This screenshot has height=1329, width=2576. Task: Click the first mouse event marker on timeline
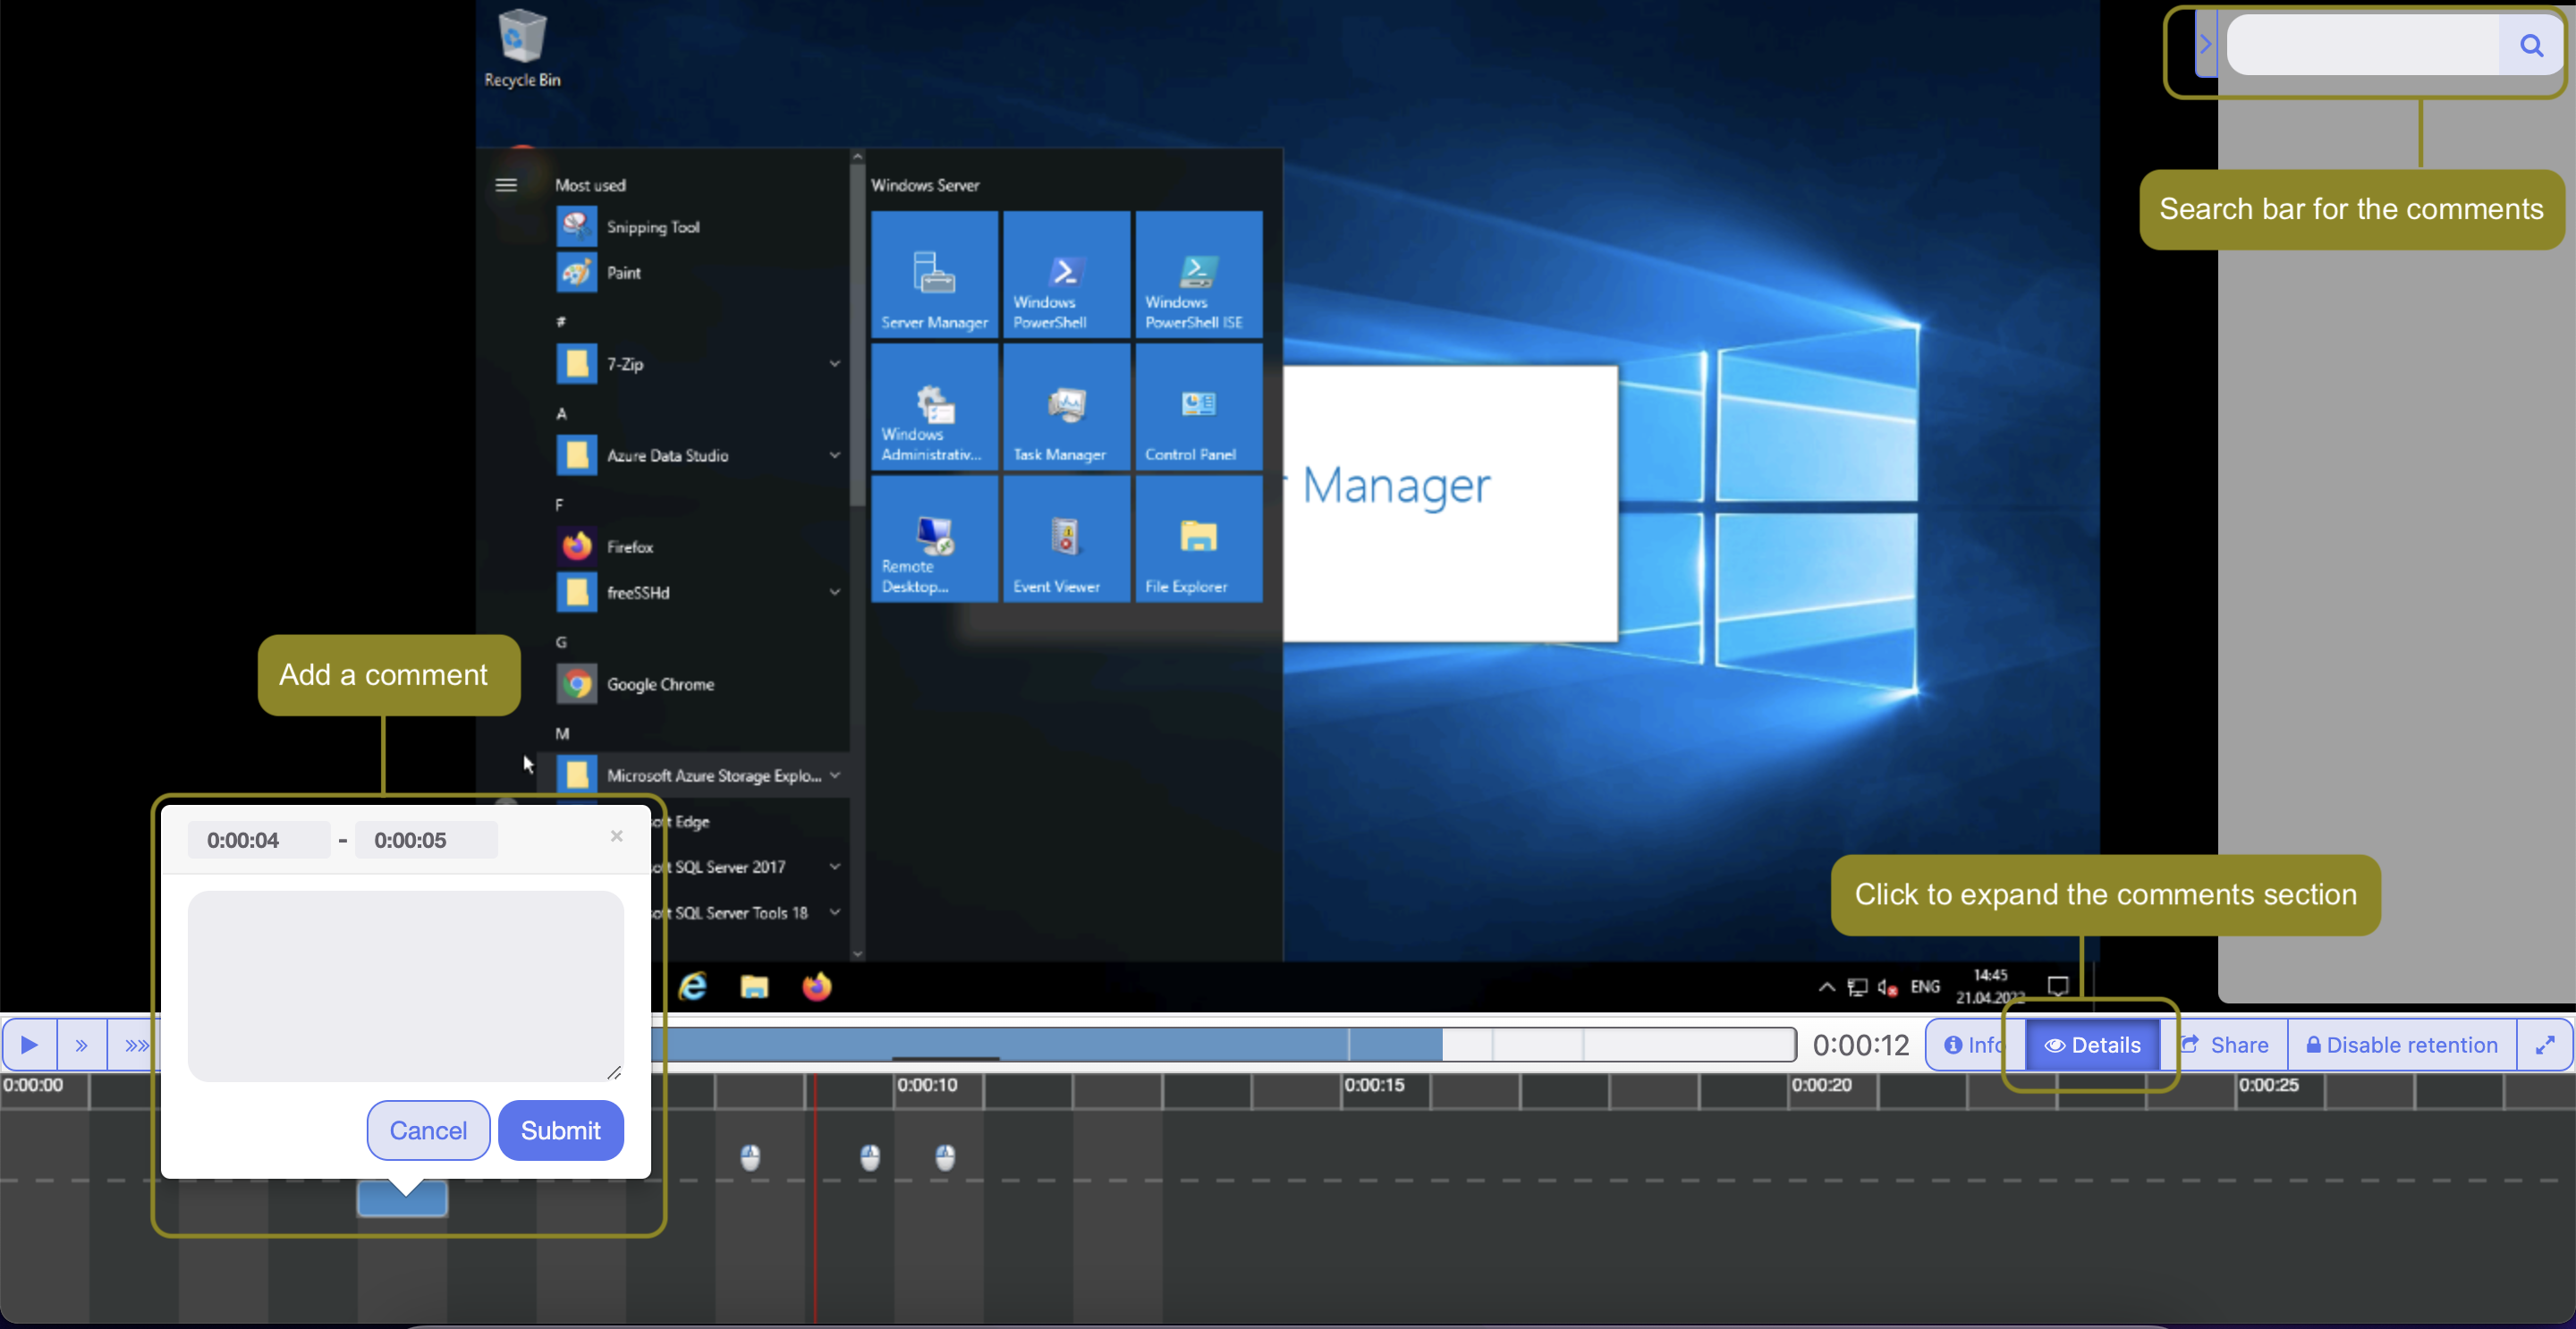[750, 1157]
